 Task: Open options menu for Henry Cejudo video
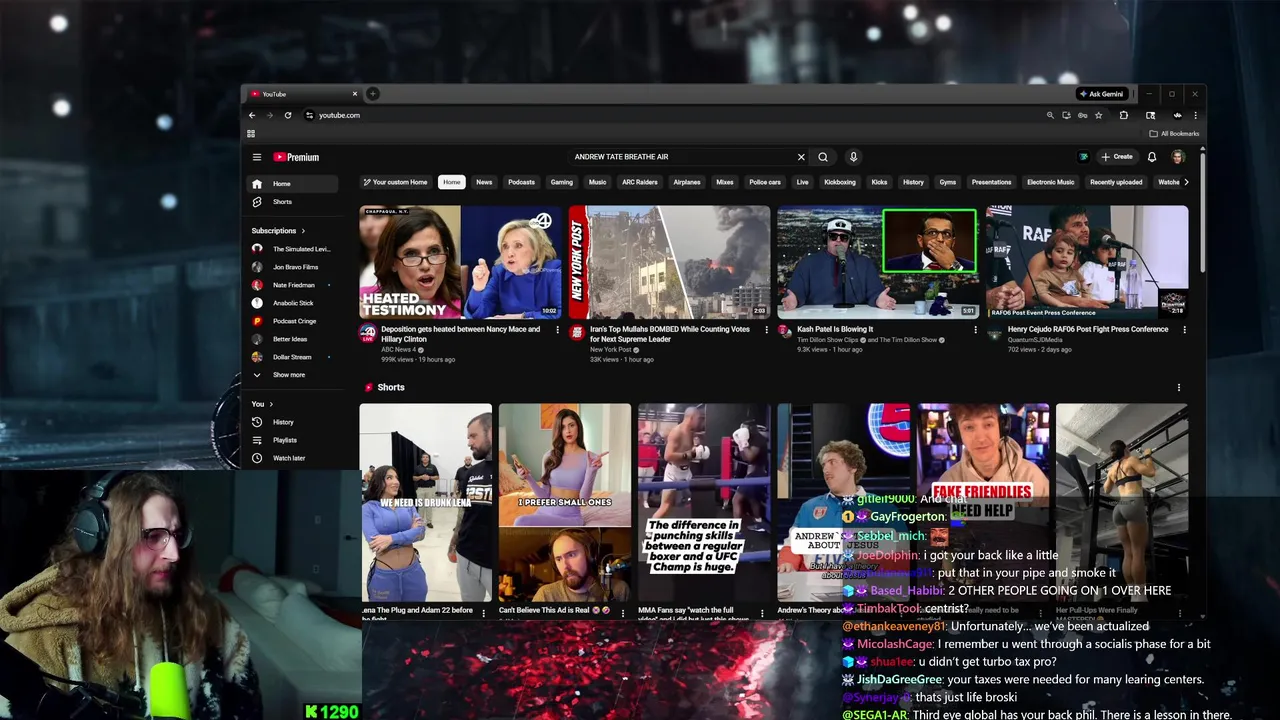[1185, 330]
